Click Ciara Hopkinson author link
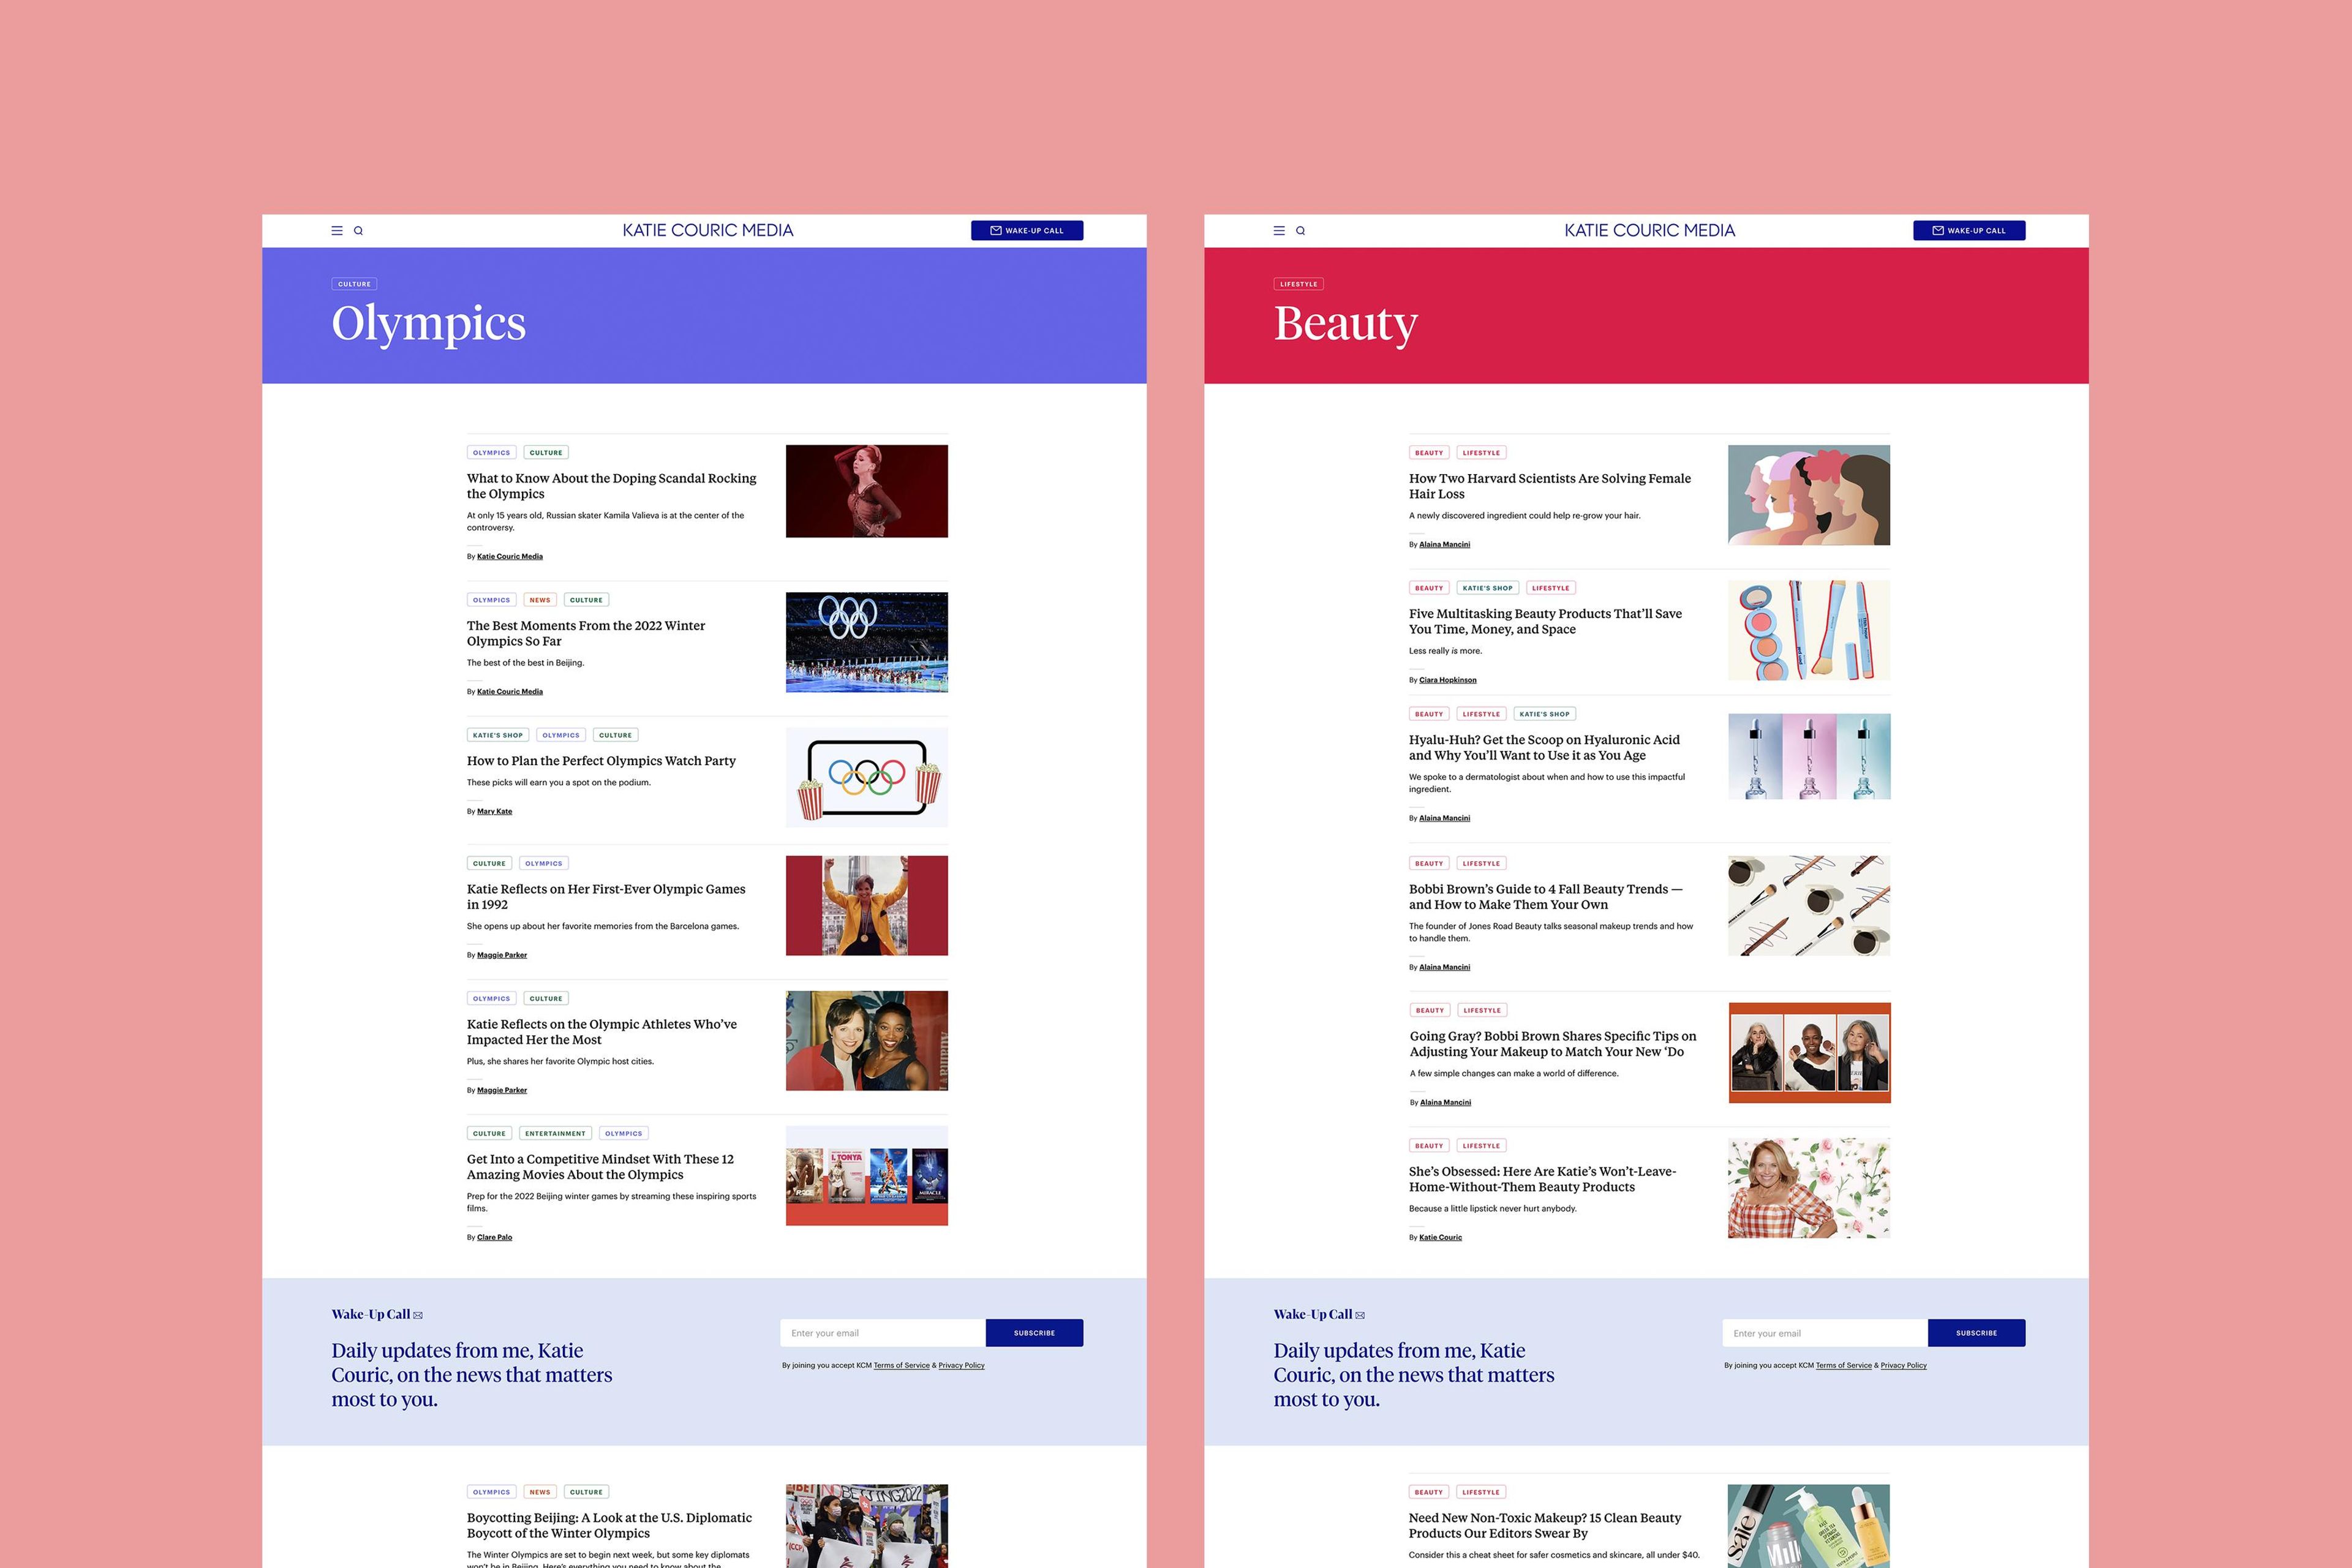The width and height of the screenshot is (2352, 1568). 1447,680
